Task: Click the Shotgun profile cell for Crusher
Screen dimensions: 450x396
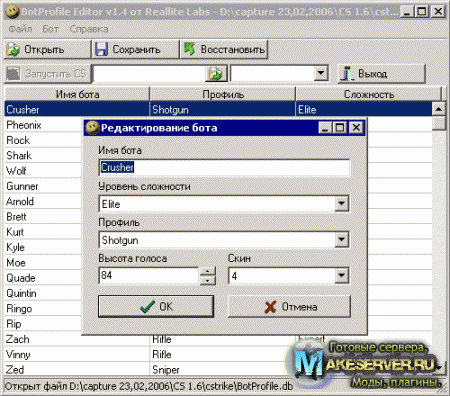Action: [222, 109]
